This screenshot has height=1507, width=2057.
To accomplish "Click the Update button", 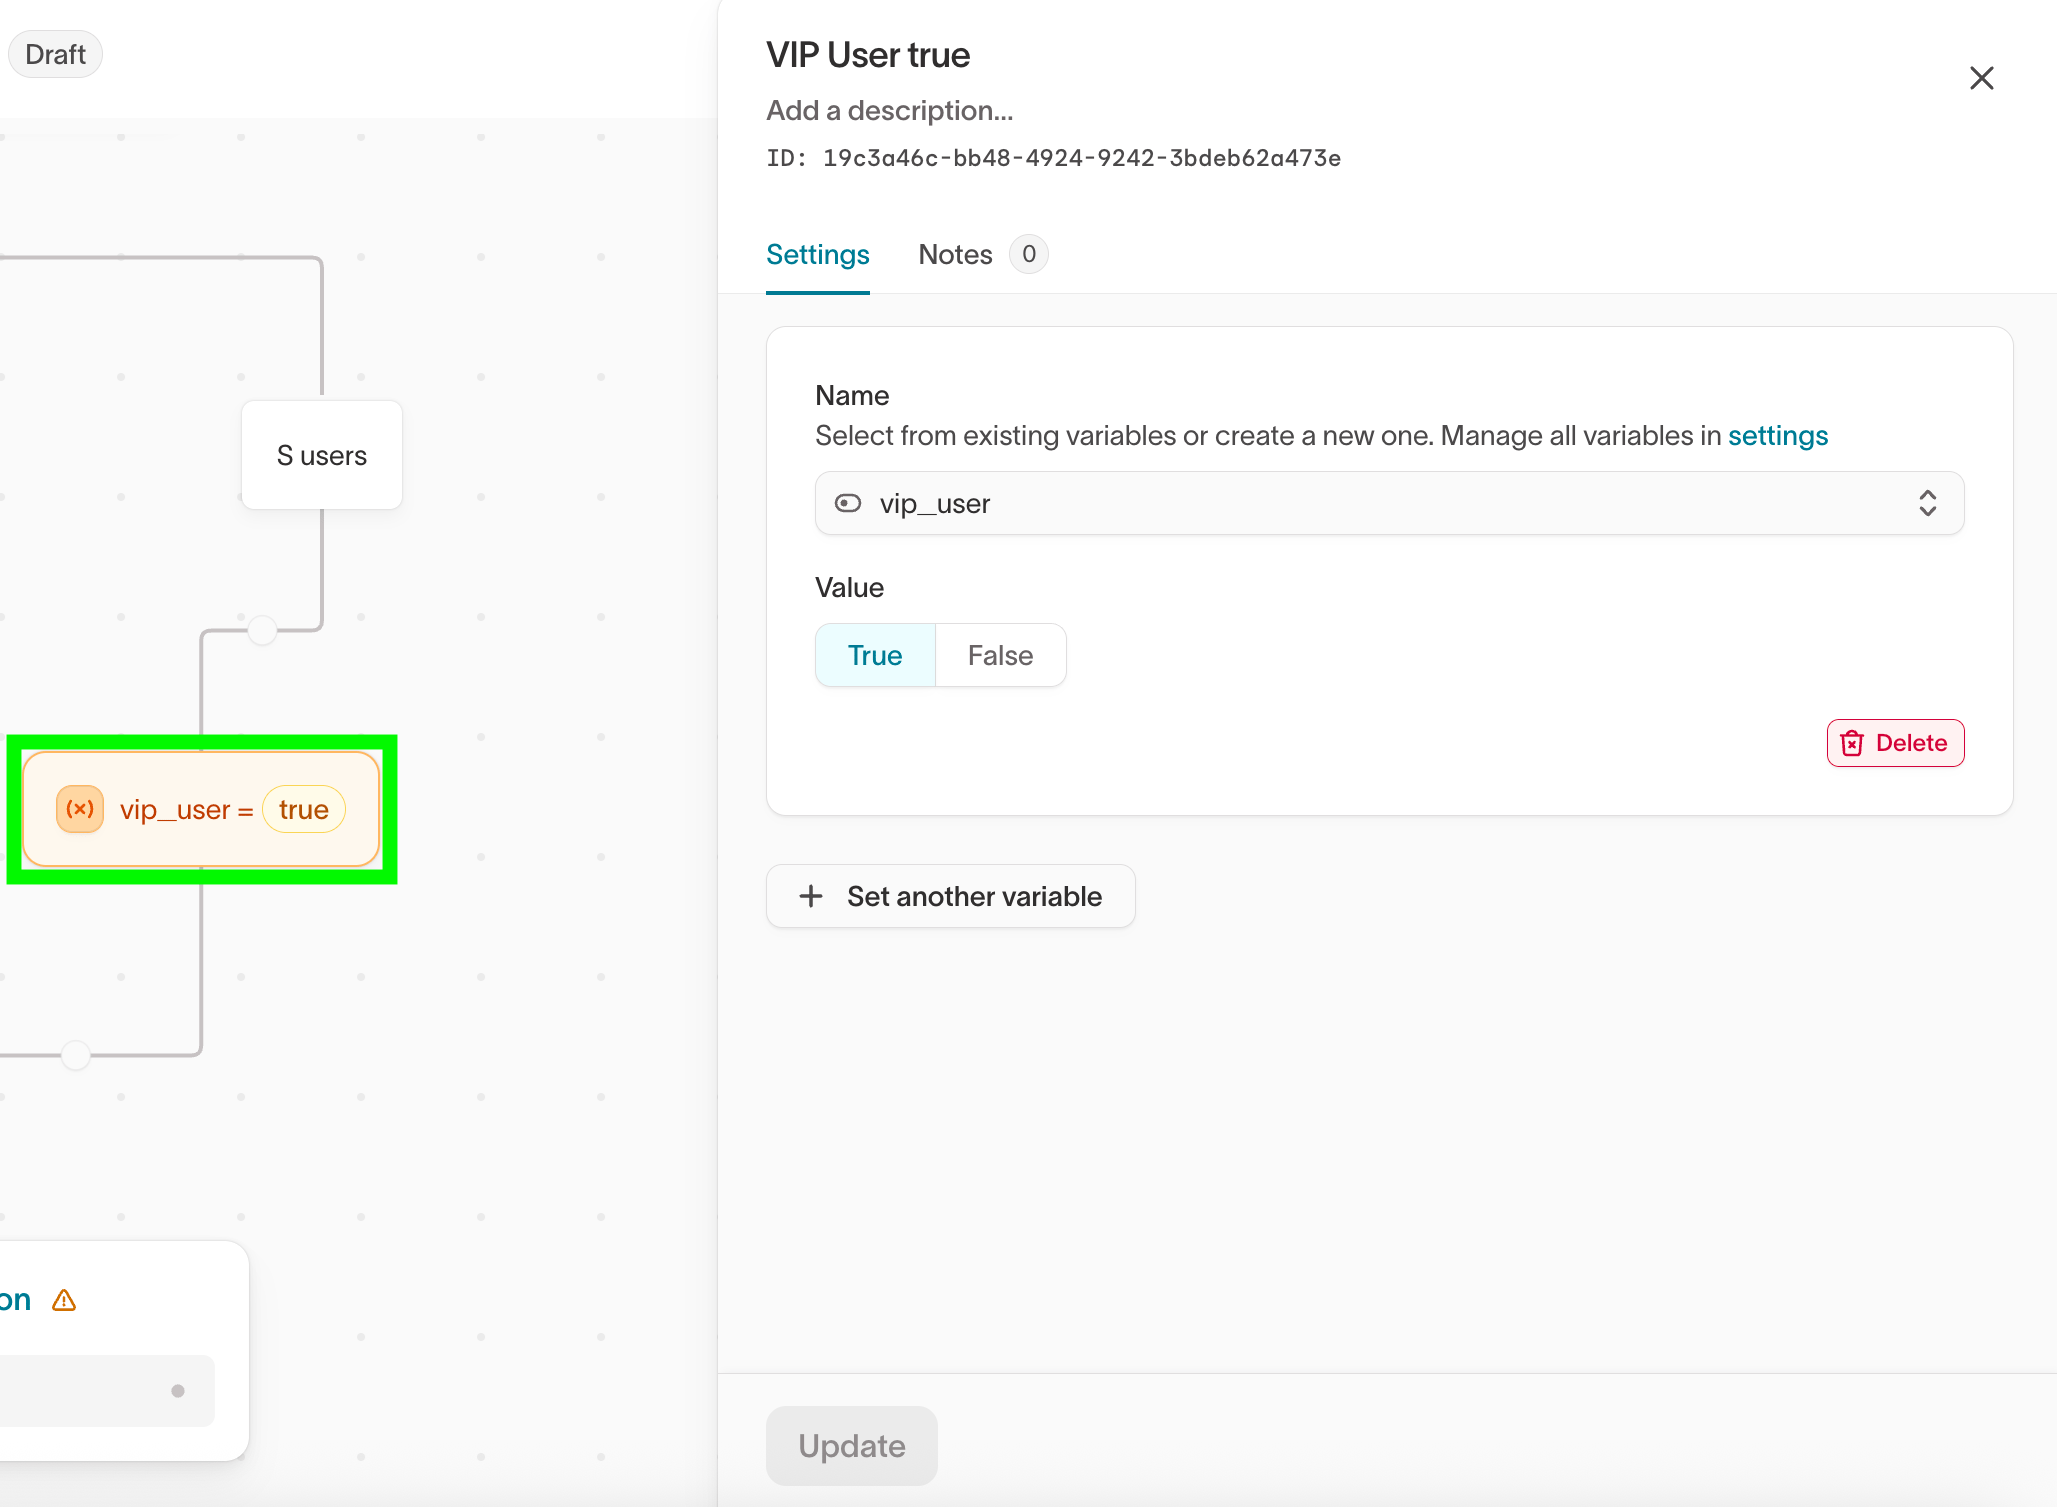I will 852,1446.
